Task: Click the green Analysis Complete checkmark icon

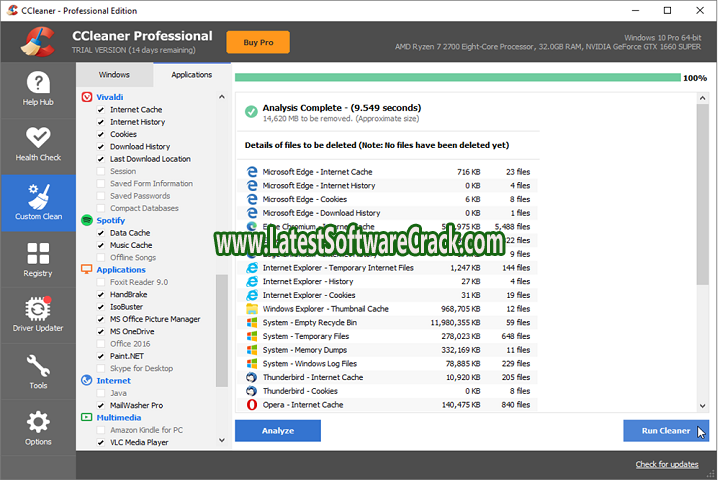Action: tap(251, 112)
